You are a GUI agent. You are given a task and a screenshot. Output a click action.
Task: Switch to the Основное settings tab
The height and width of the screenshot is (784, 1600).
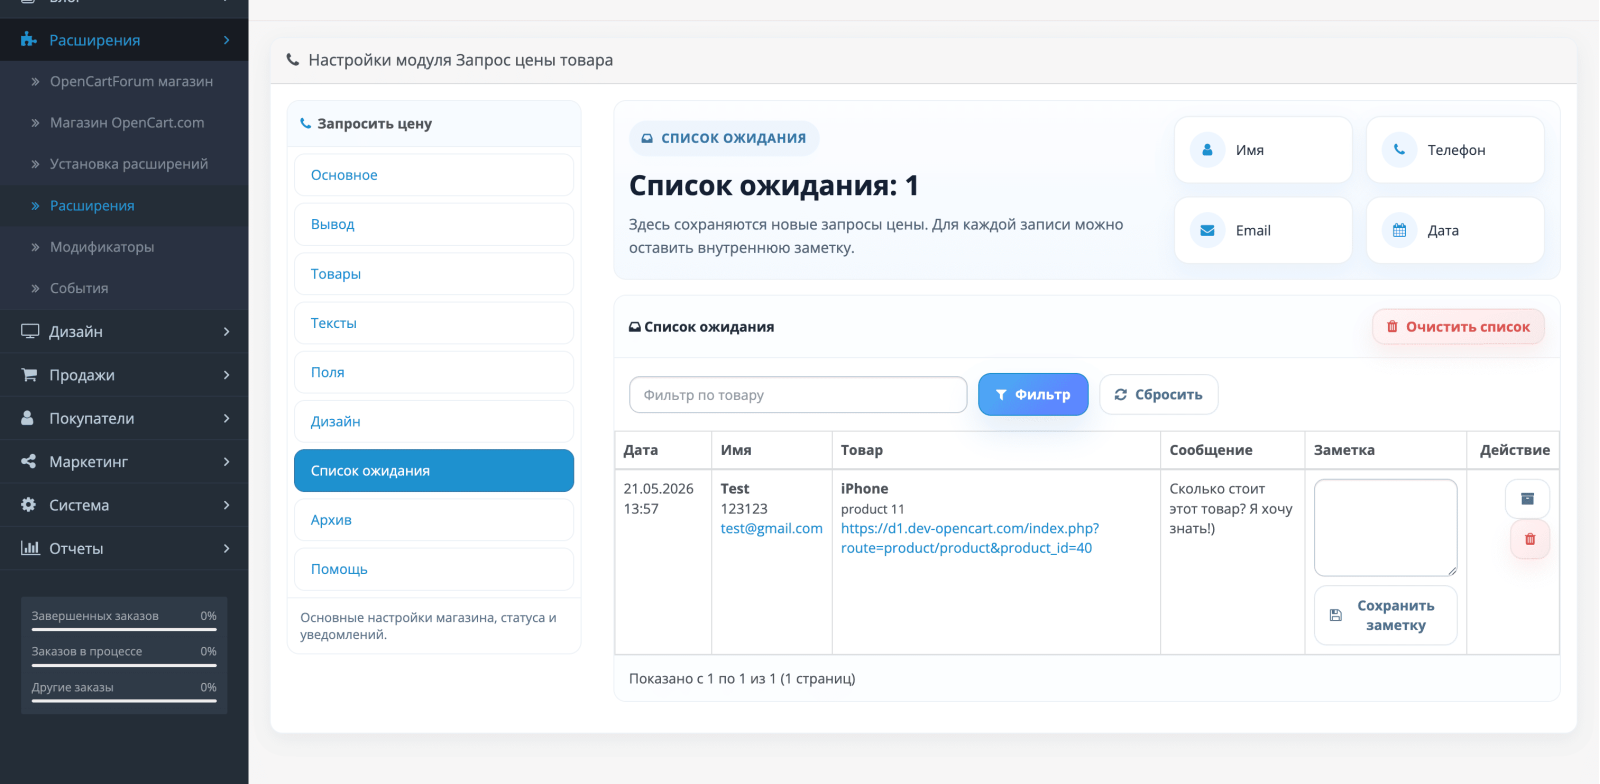pos(434,175)
